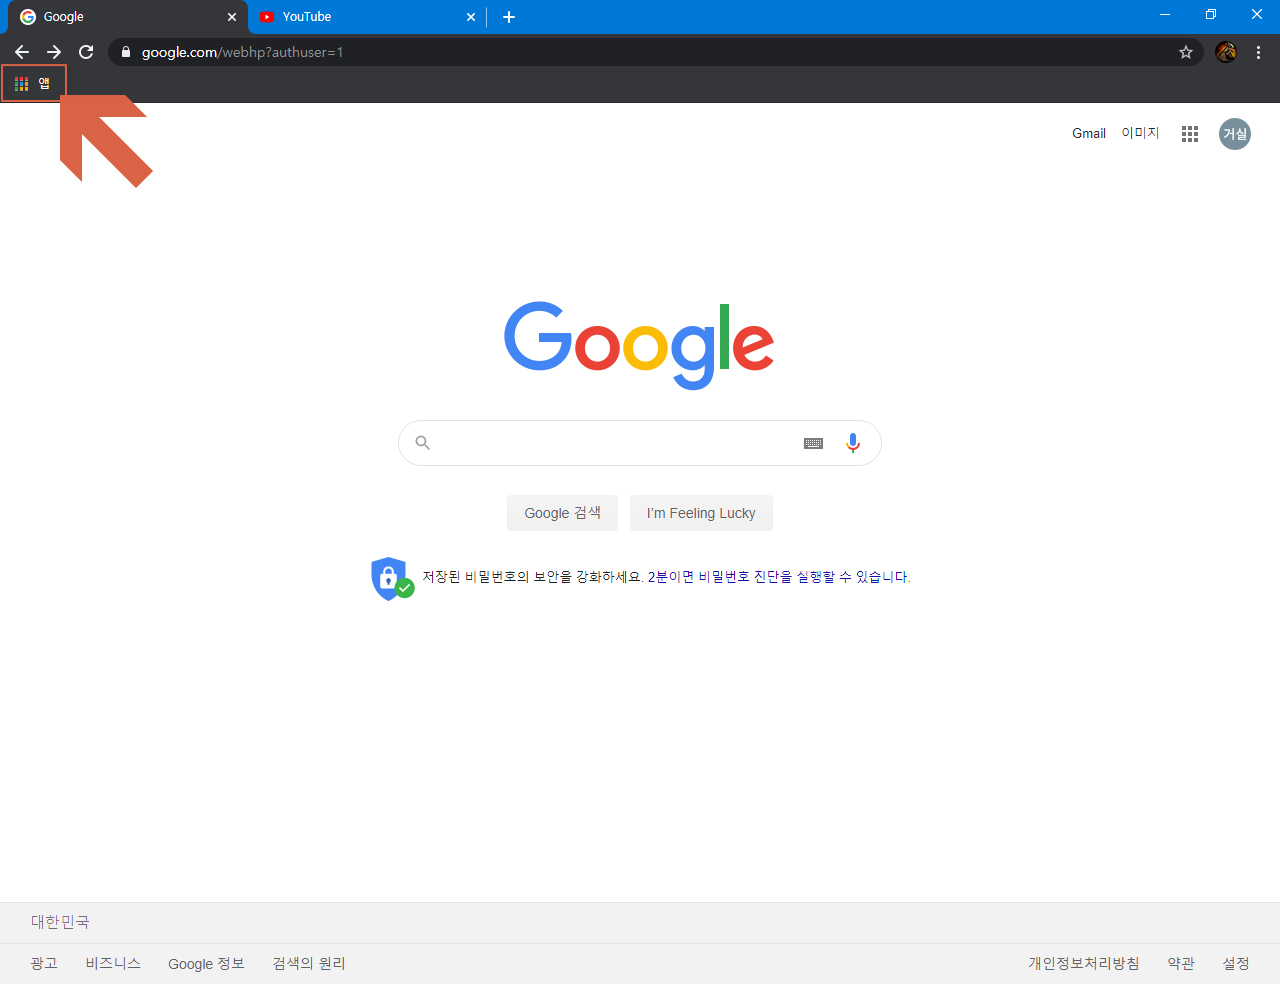The height and width of the screenshot is (984, 1280).
Task: Switch to the YouTube tab
Action: click(368, 17)
